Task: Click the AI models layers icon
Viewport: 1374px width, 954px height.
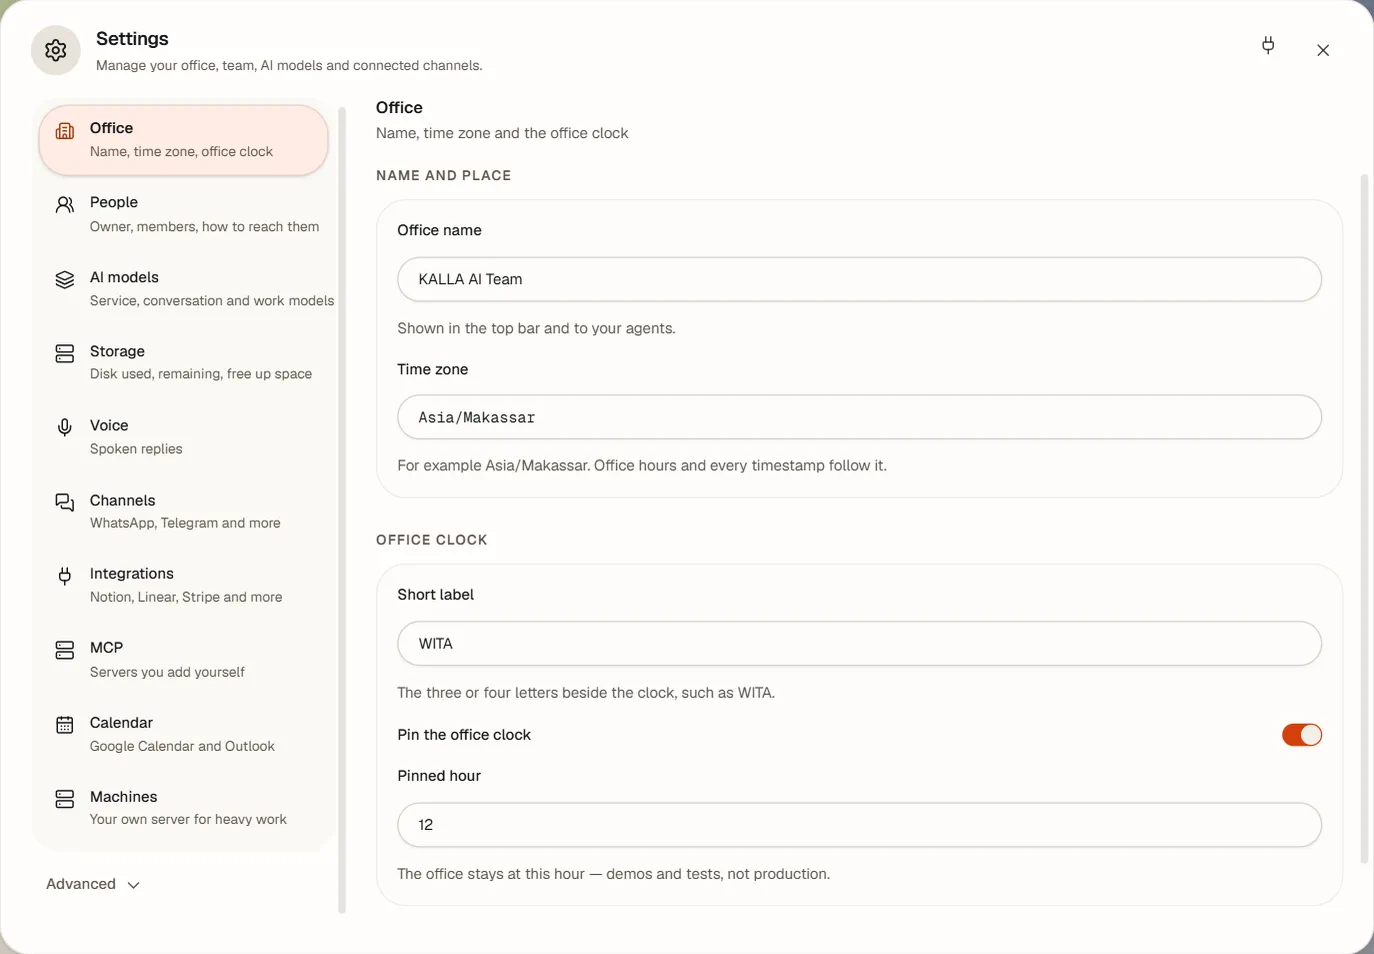Action: (x=65, y=279)
